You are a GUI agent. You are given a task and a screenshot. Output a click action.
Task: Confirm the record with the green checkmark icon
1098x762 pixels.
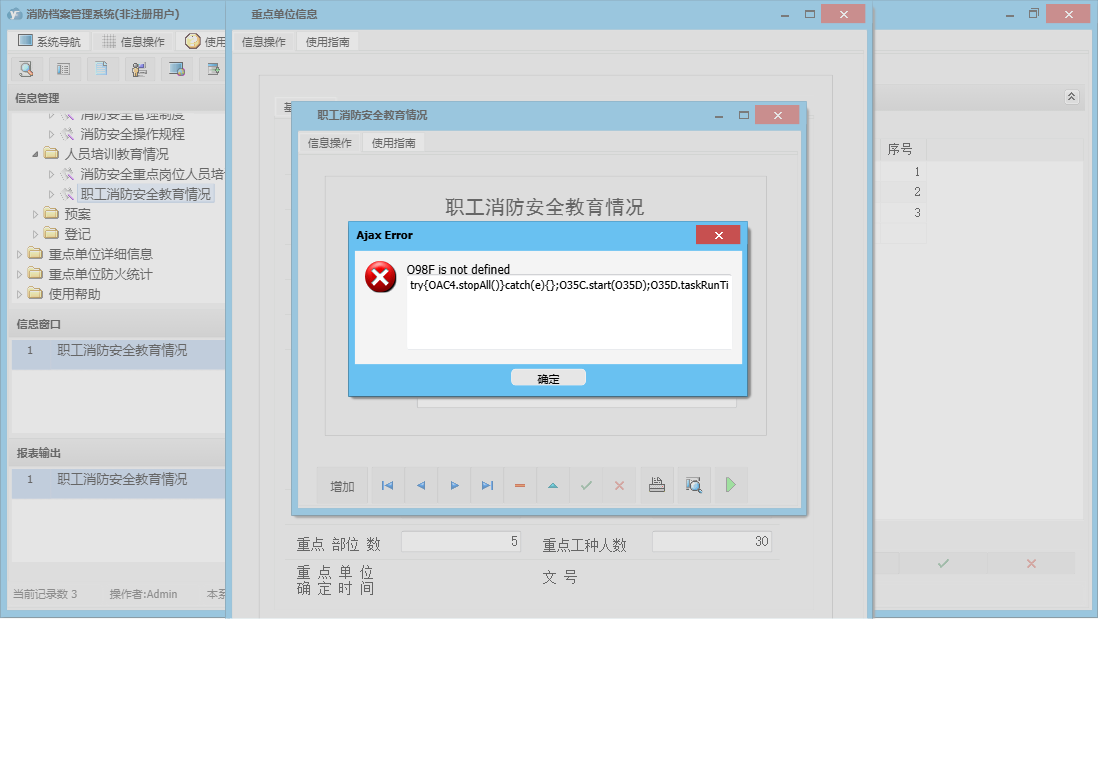tap(586, 485)
